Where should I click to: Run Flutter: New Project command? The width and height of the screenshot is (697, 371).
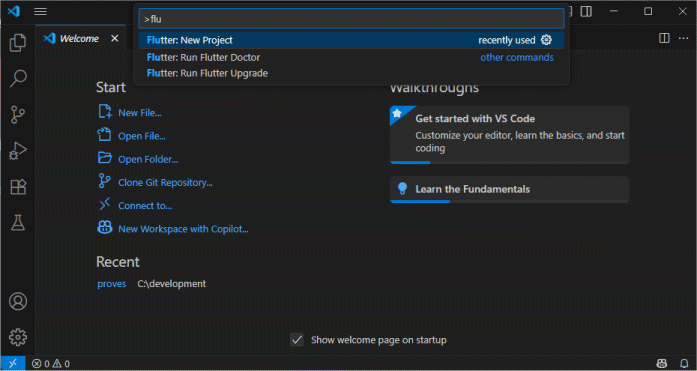(351, 40)
